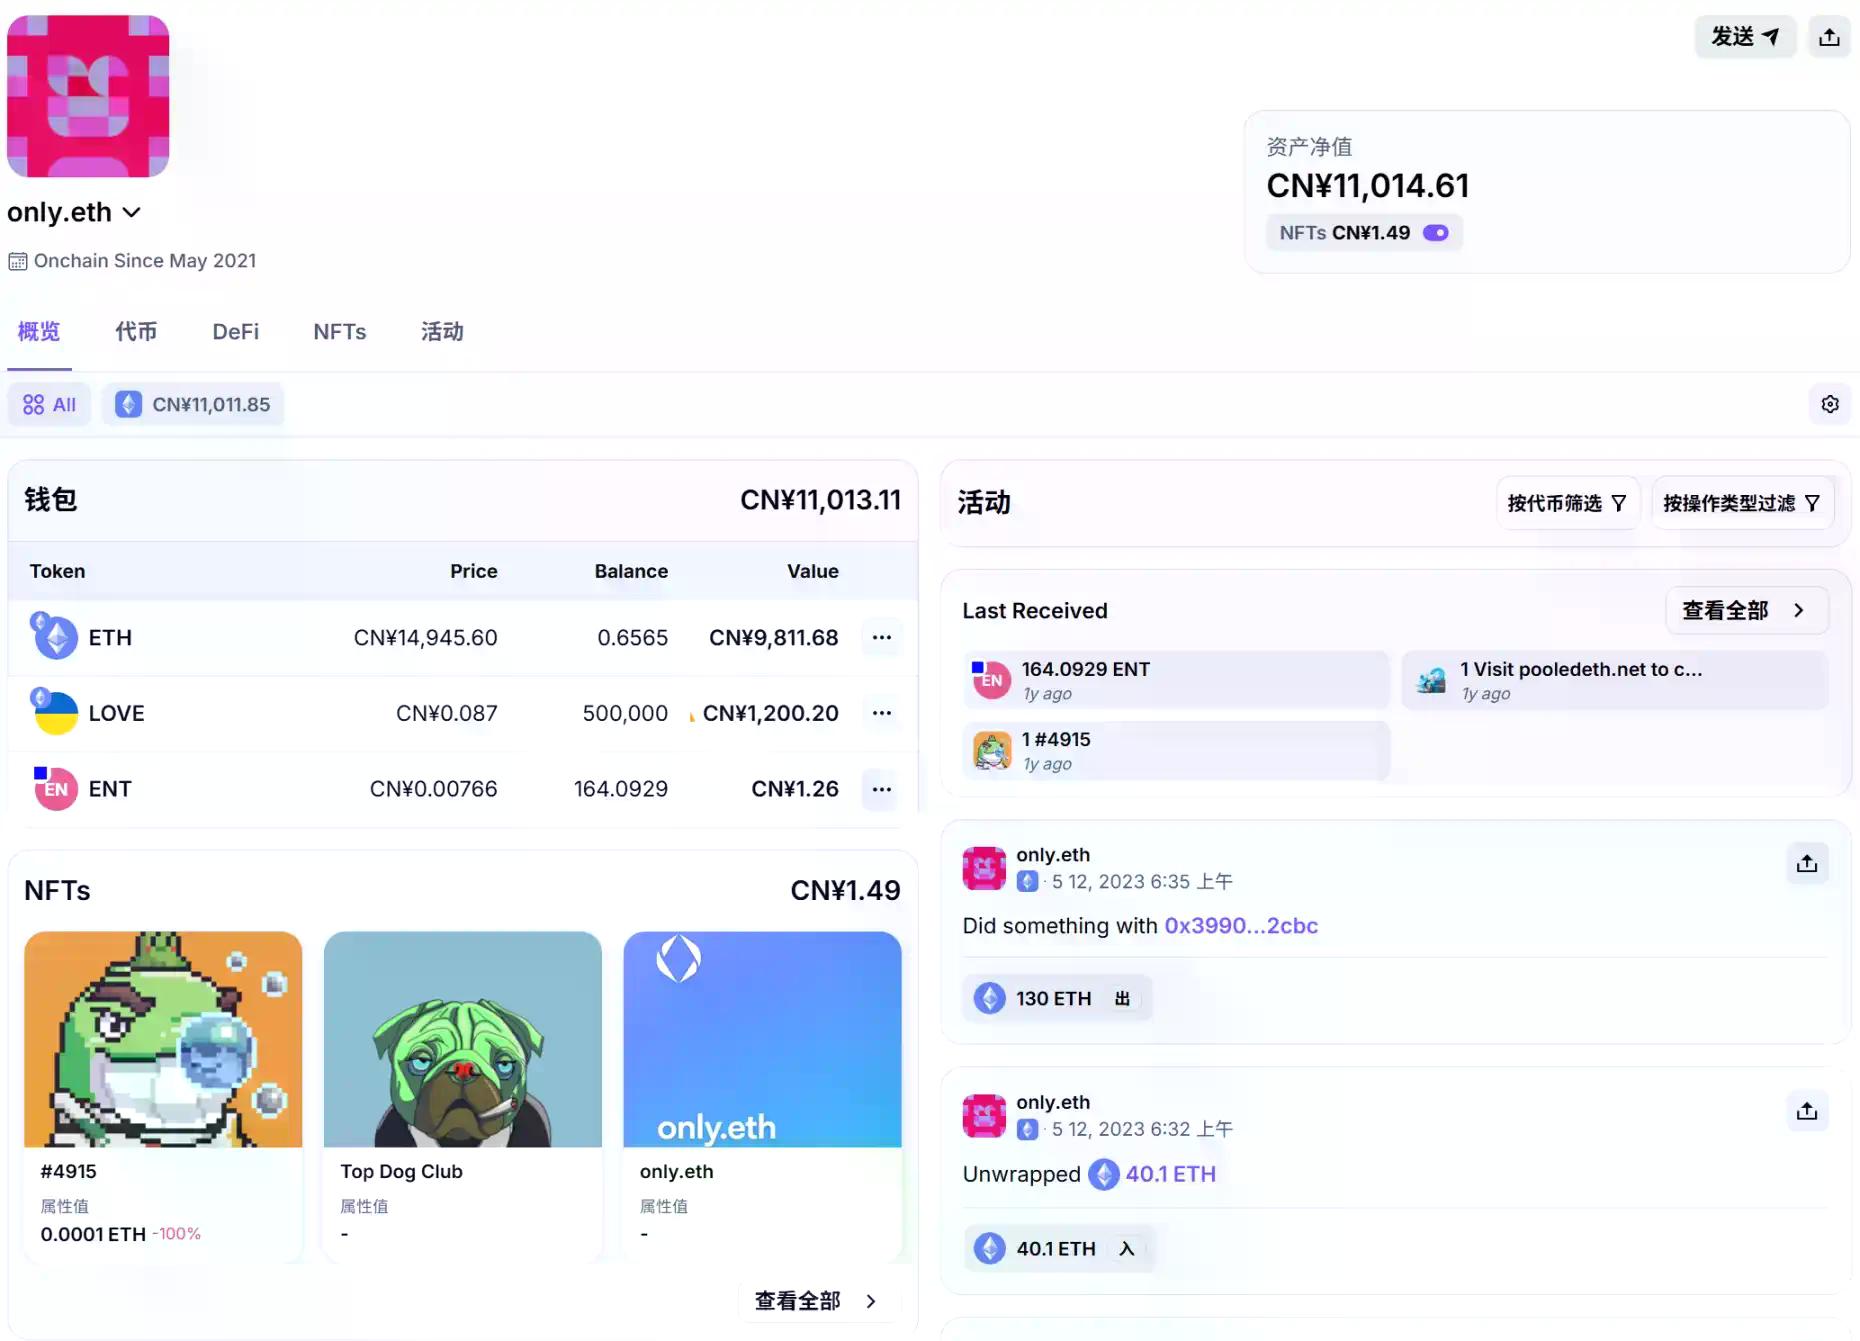Open the share icon in the top-right corner
The image size is (1860, 1341).
coord(1829,36)
